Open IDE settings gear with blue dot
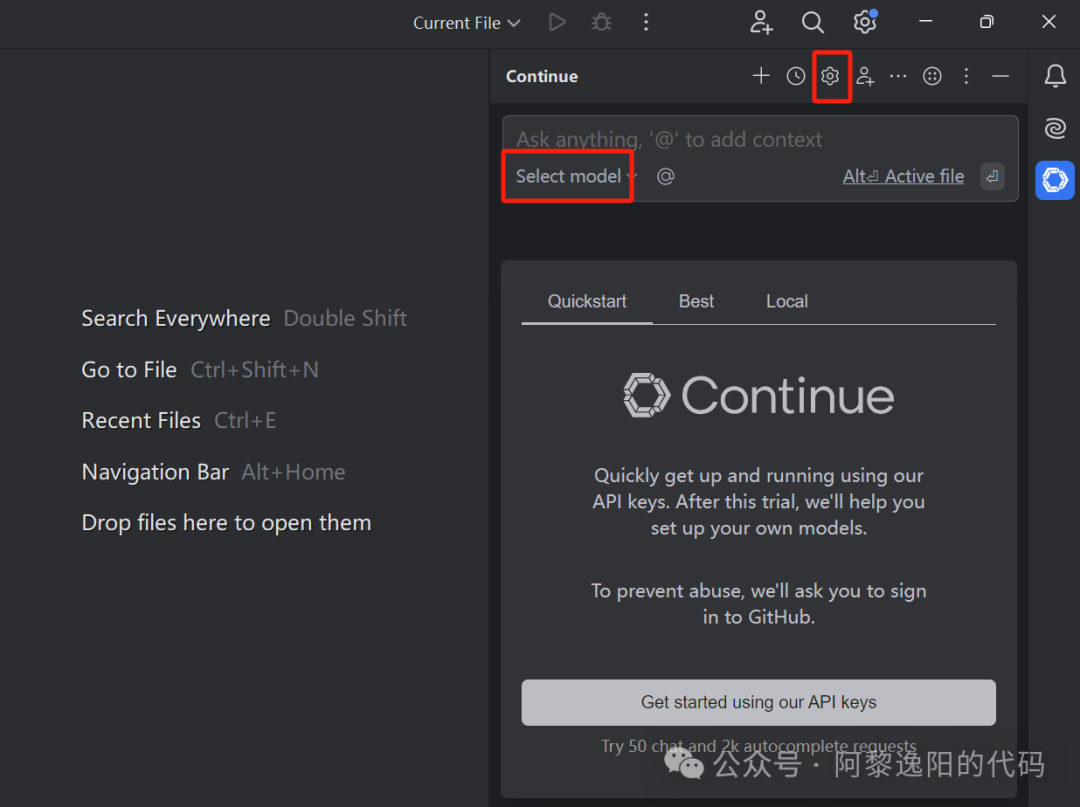This screenshot has height=807, width=1080. pos(864,22)
